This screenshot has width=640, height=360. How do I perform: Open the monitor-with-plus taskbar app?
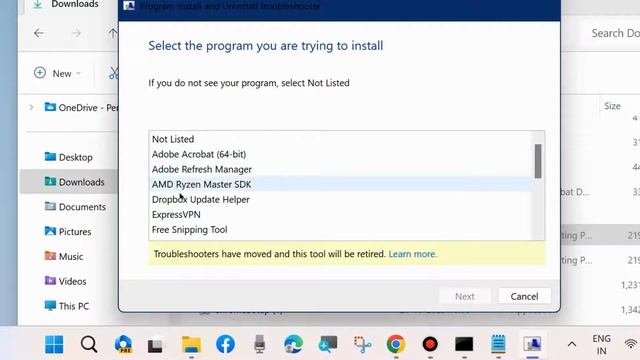click(x=328, y=344)
